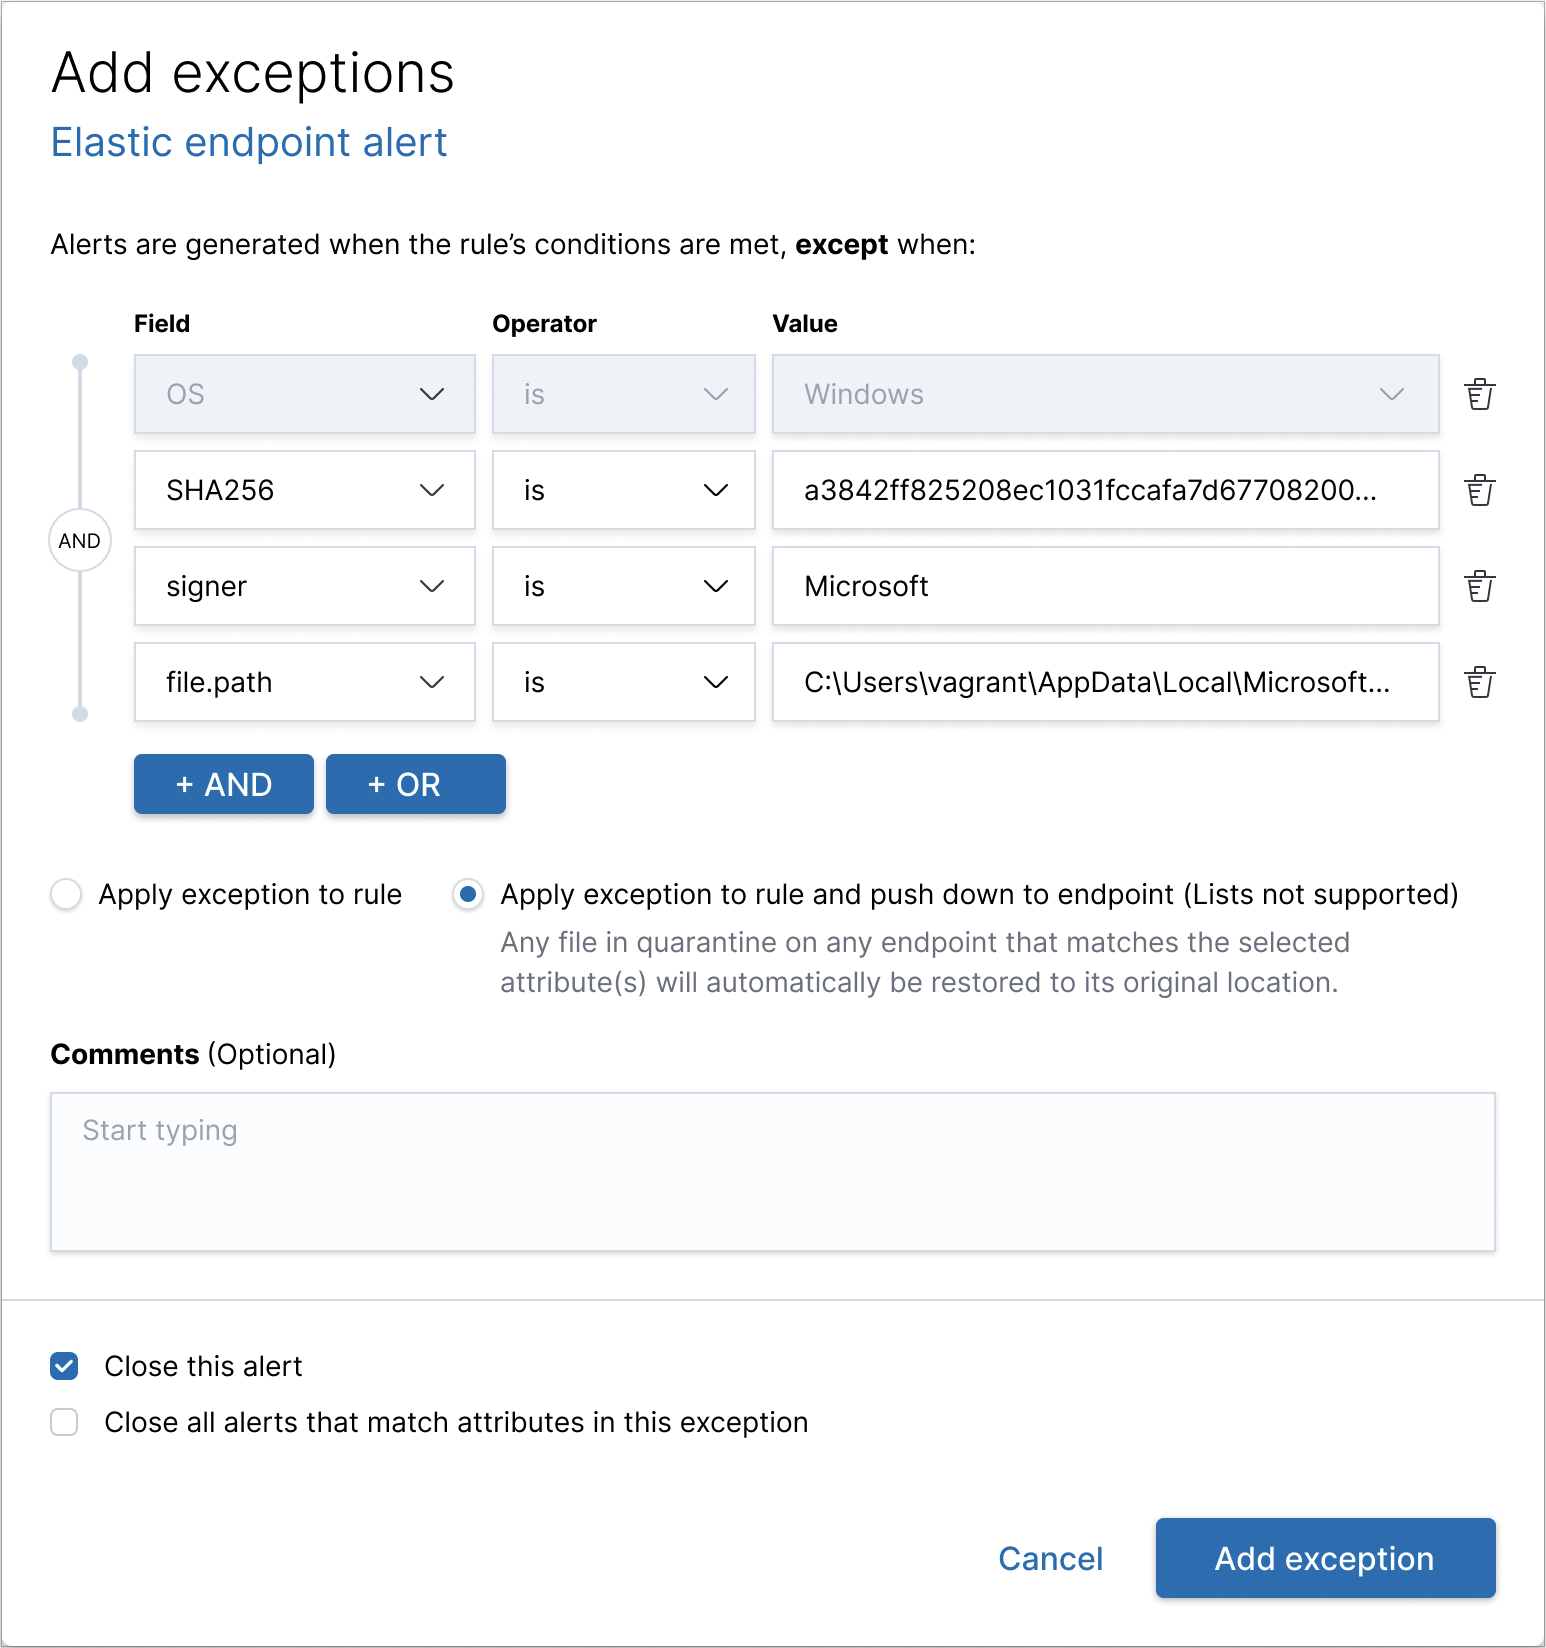The height and width of the screenshot is (1648, 1546).
Task: Submit with the Add exception button
Action: point(1324,1558)
